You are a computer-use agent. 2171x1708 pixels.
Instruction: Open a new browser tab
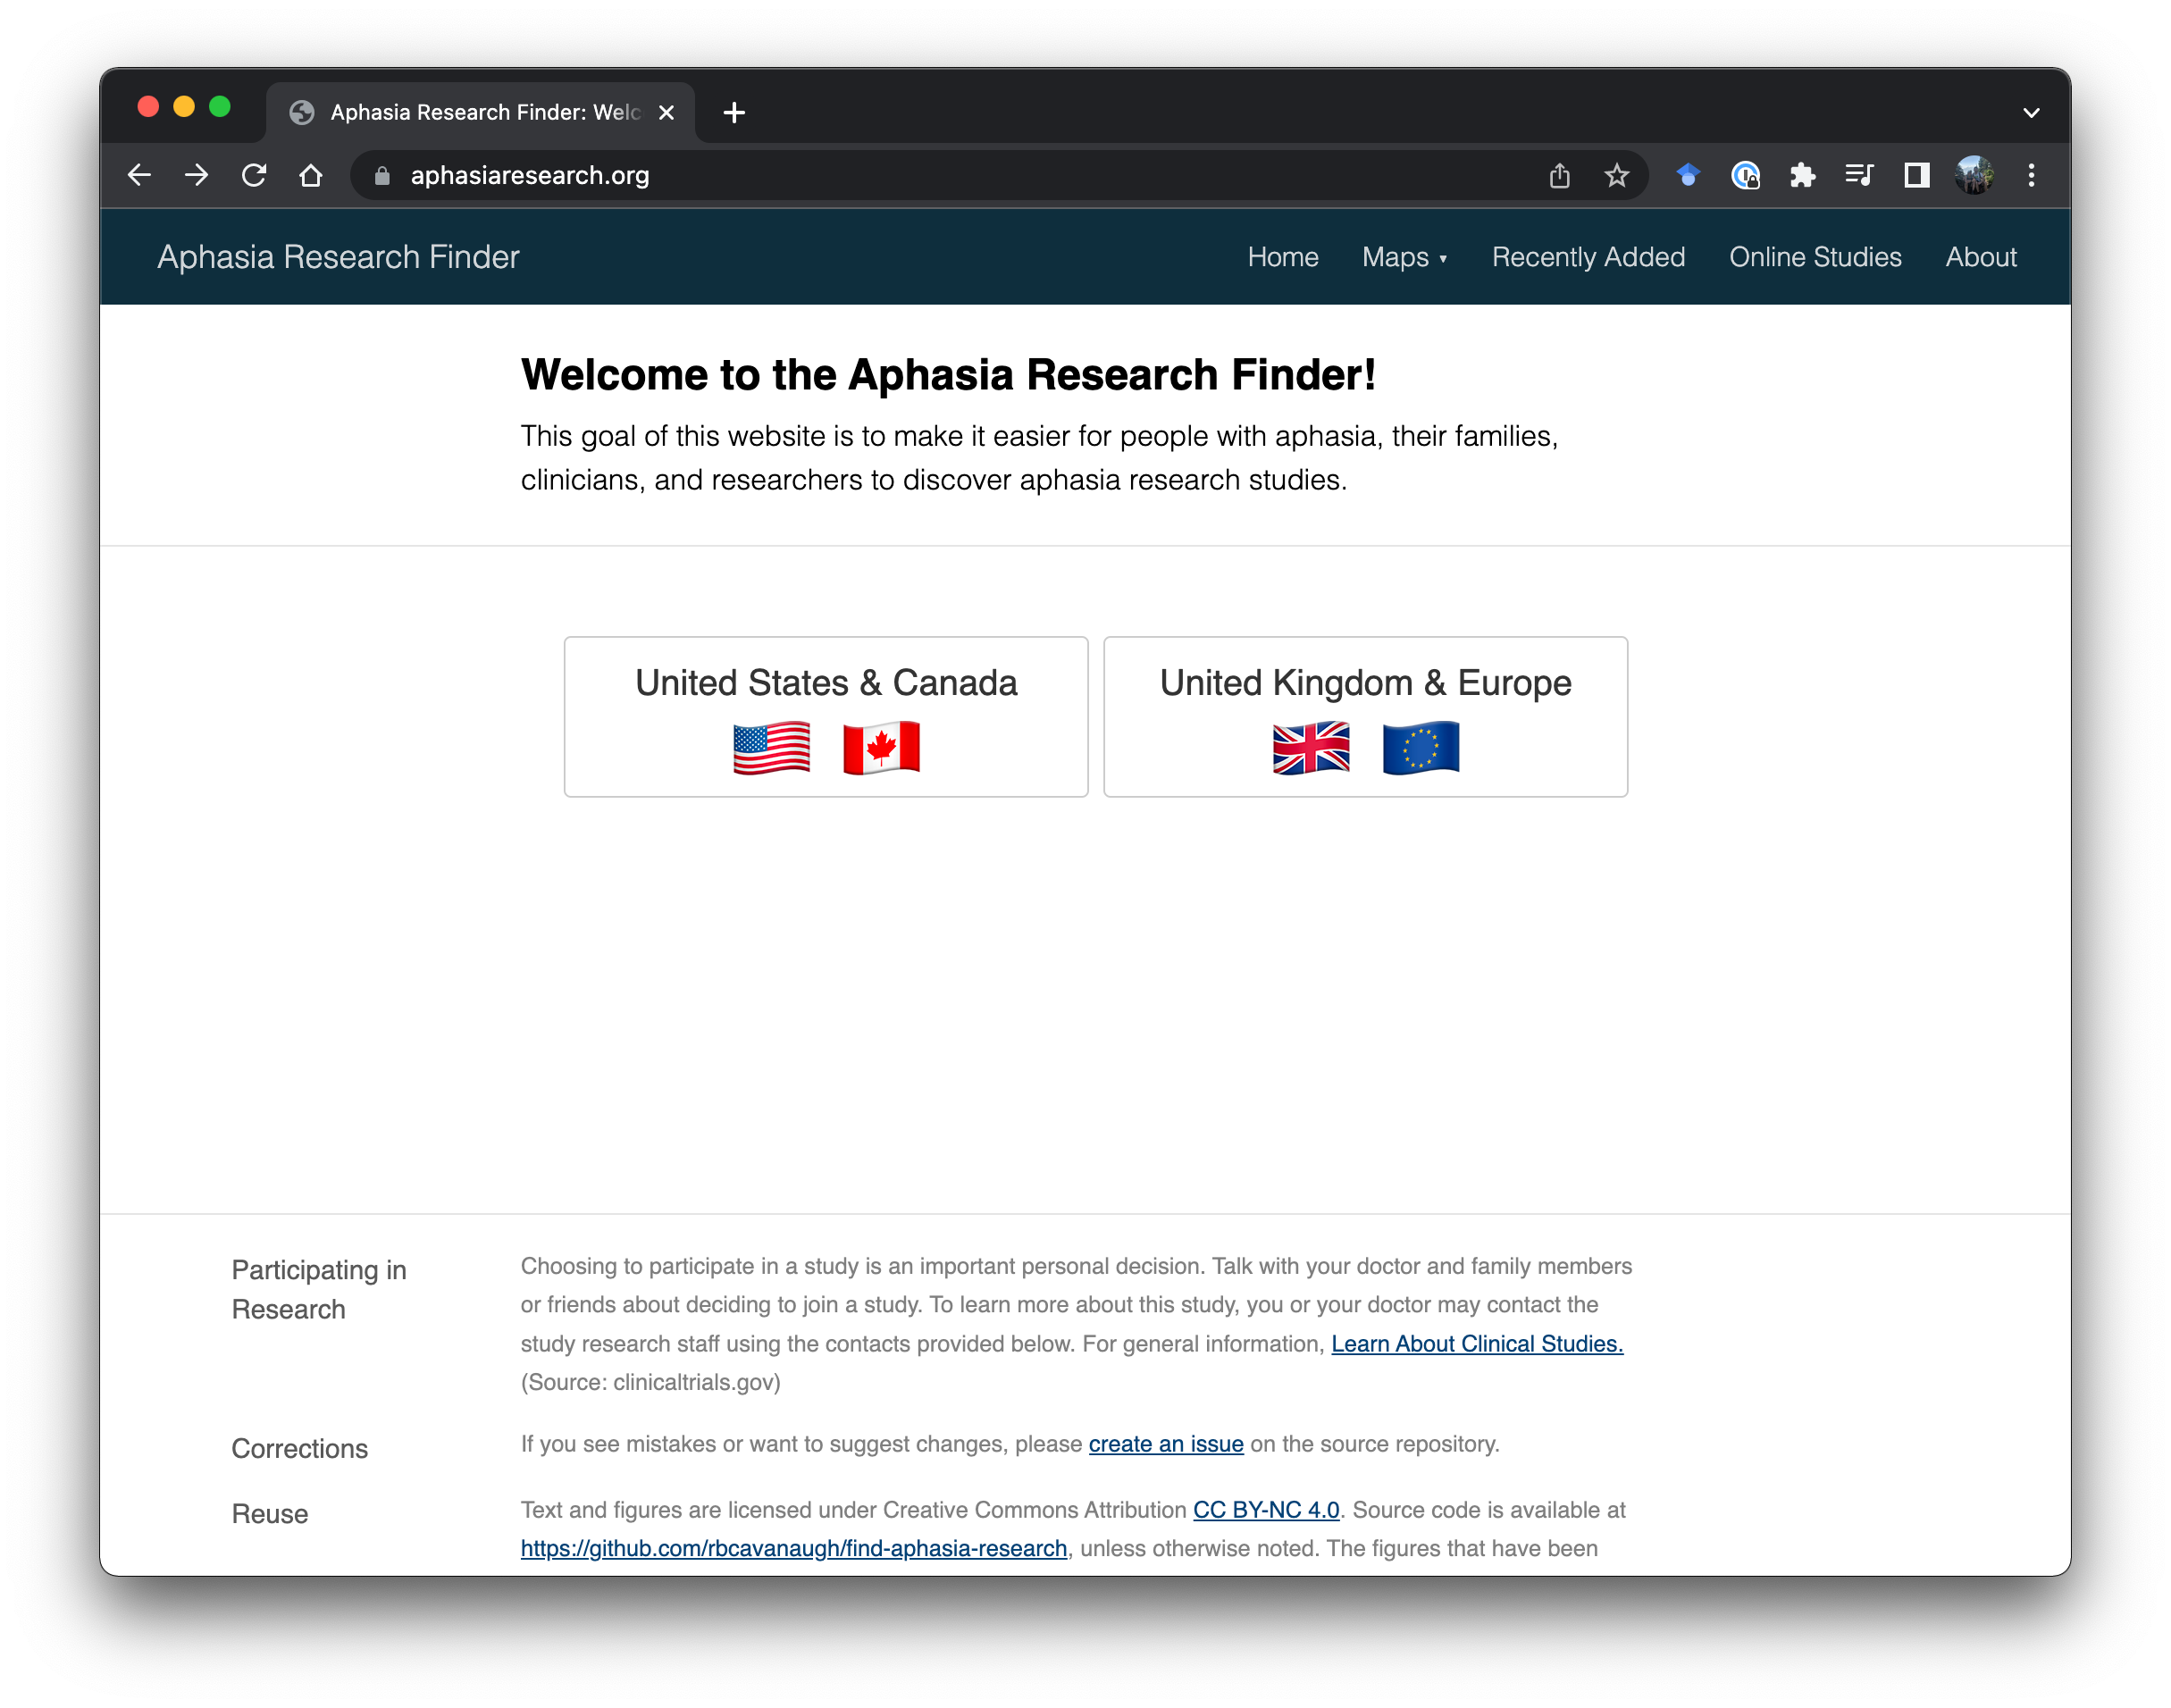point(734,112)
